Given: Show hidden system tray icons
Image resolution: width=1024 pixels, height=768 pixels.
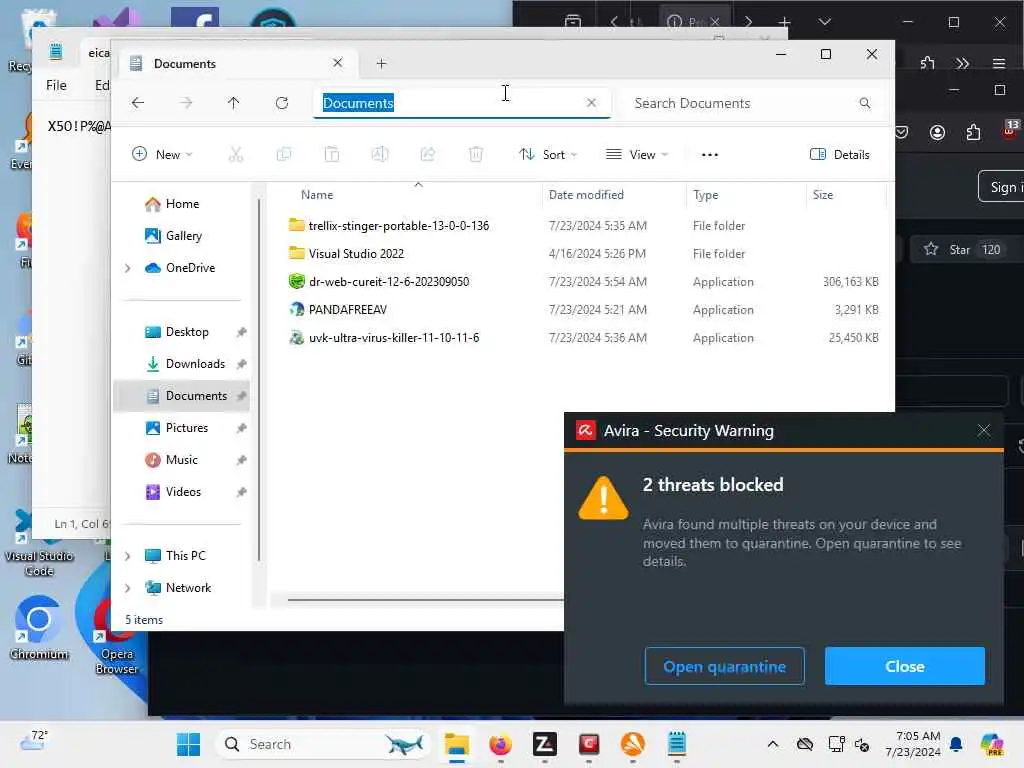Looking at the screenshot, I should pyautogui.click(x=773, y=744).
